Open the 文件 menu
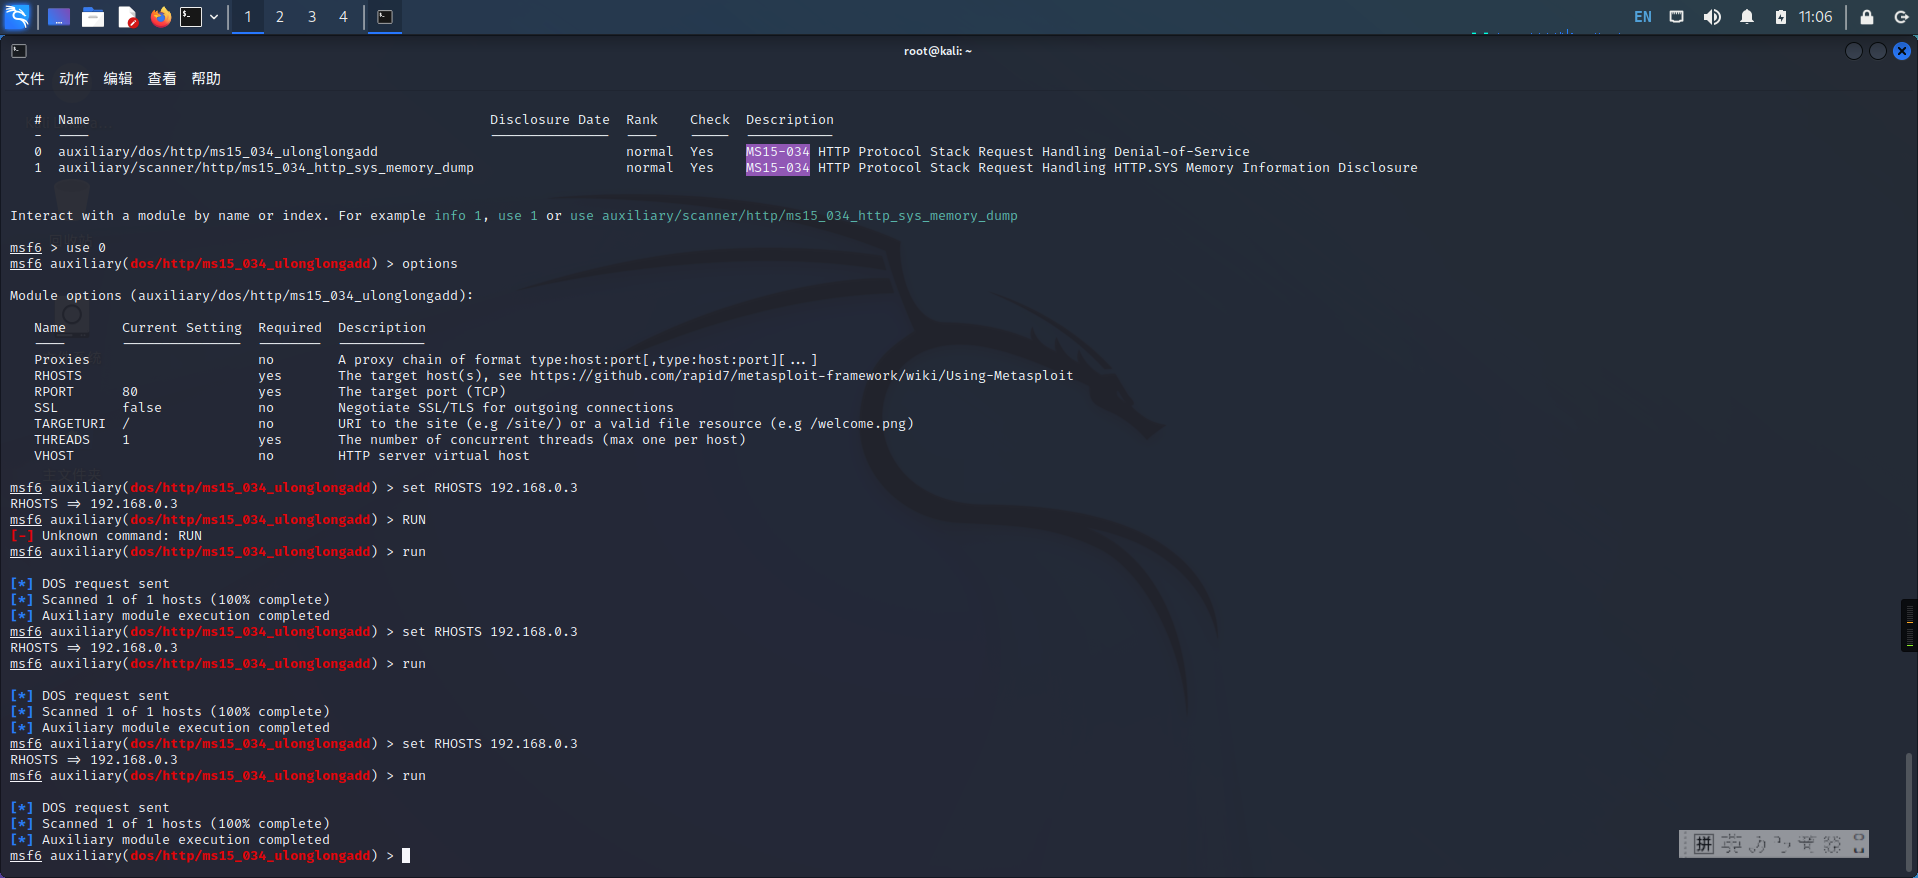Image resolution: width=1918 pixels, height=878 pixels. pyautogui.click(x=30, y=79)
